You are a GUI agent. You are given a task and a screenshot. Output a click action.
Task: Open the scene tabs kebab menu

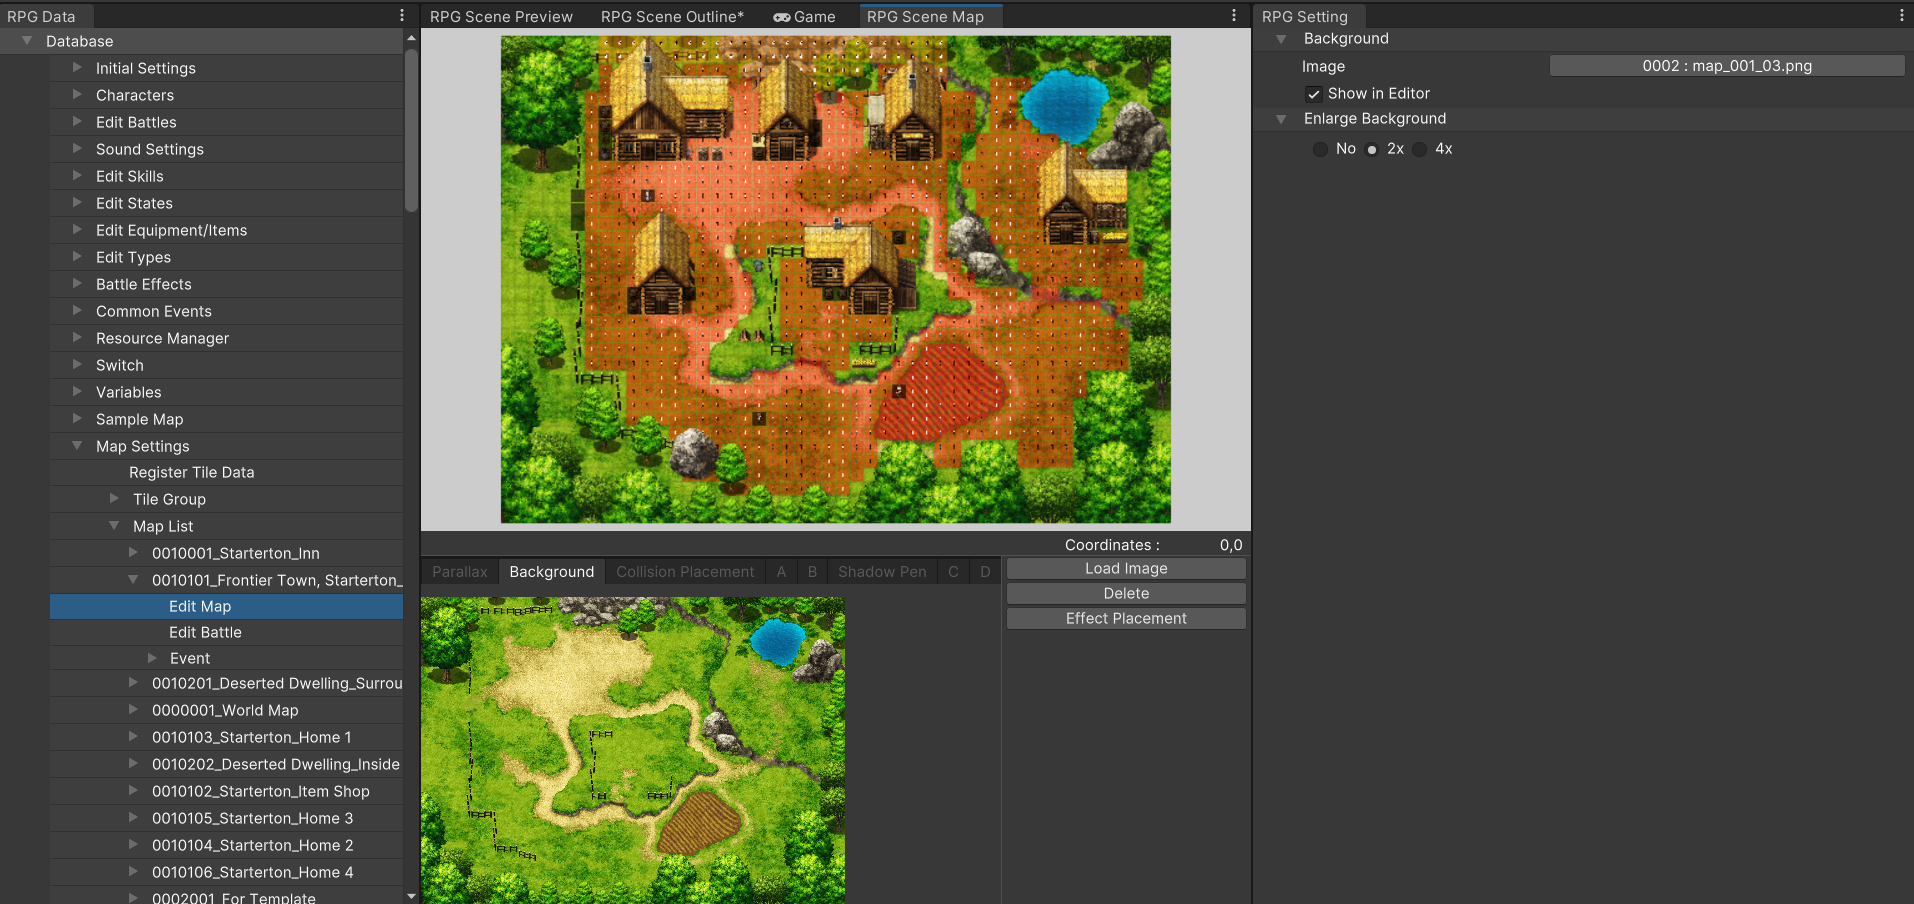coord(1234,16)
